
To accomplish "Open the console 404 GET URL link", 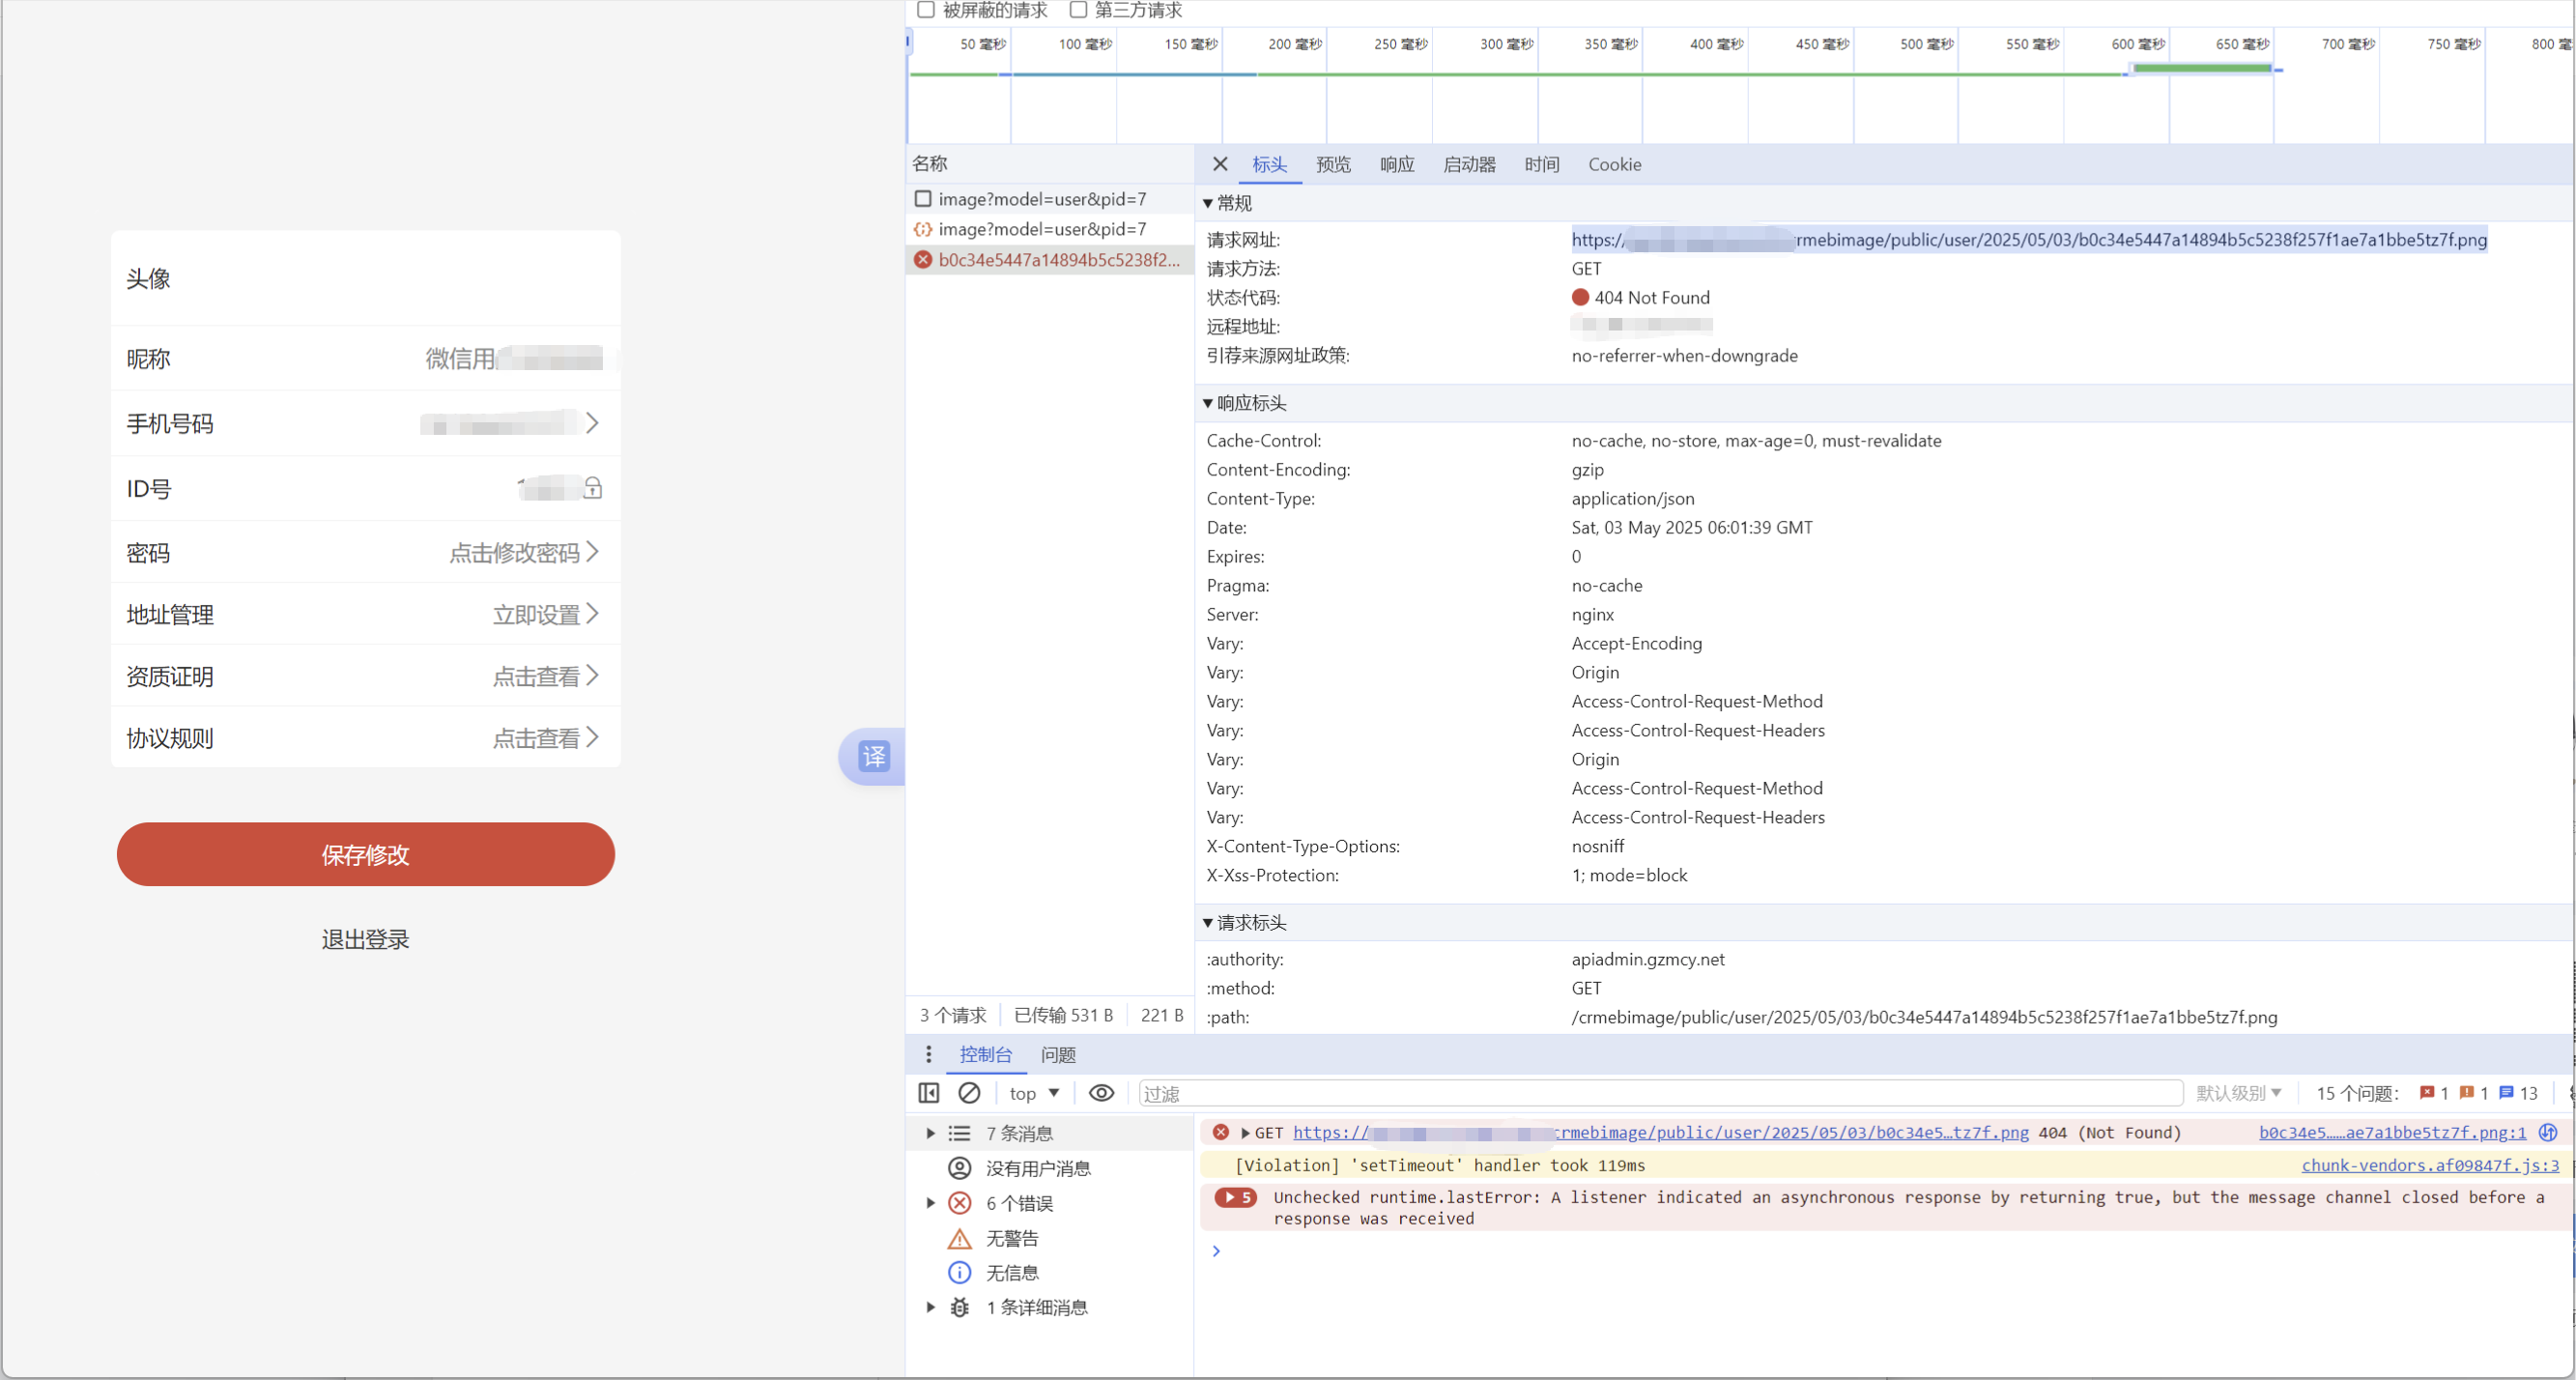I will tap(1660, 1132).
